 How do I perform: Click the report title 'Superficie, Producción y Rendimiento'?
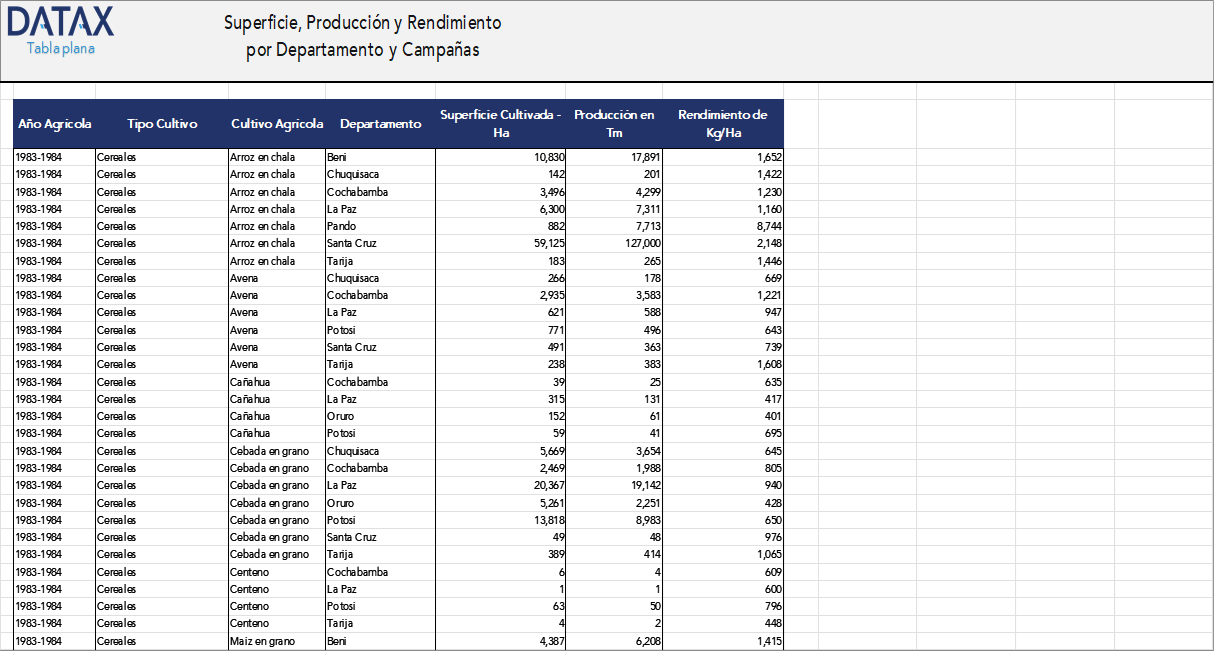coord(363,22)
